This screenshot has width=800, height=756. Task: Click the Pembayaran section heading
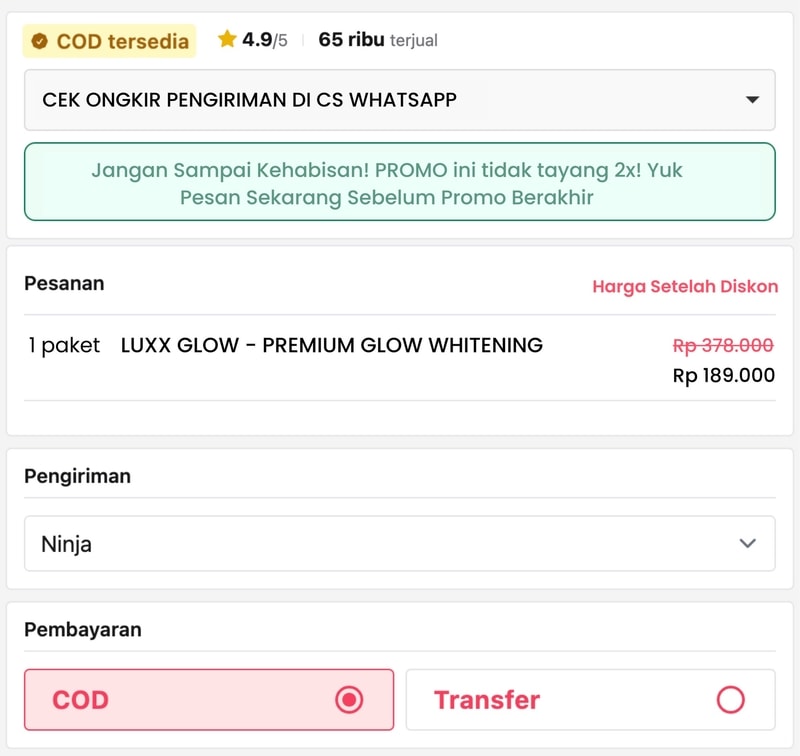pos(83,629)
